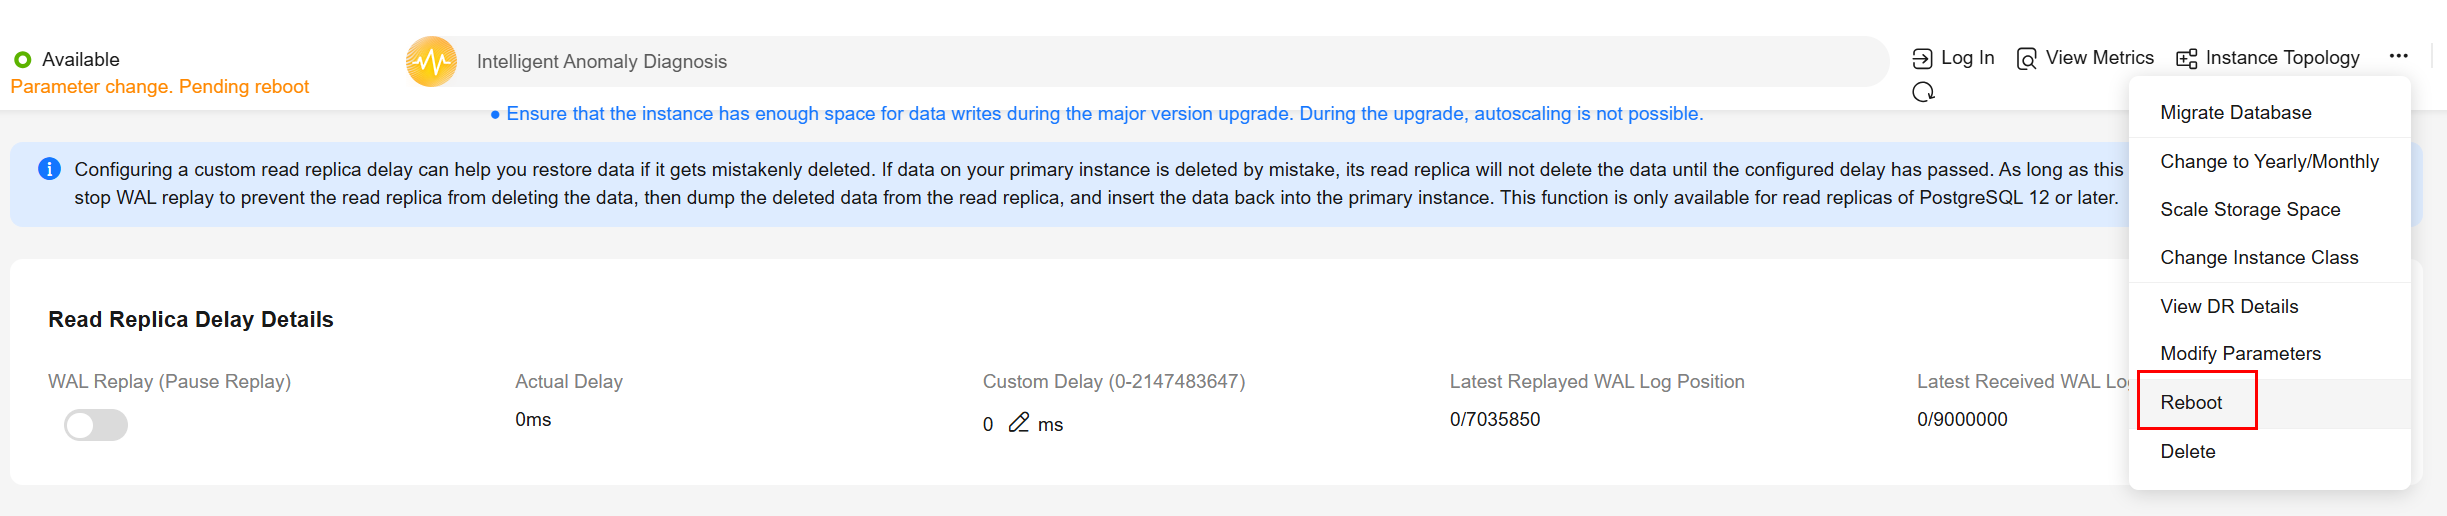Choose Delete from the more menu
2447x516 pixels.
[x=2187, y=452]
